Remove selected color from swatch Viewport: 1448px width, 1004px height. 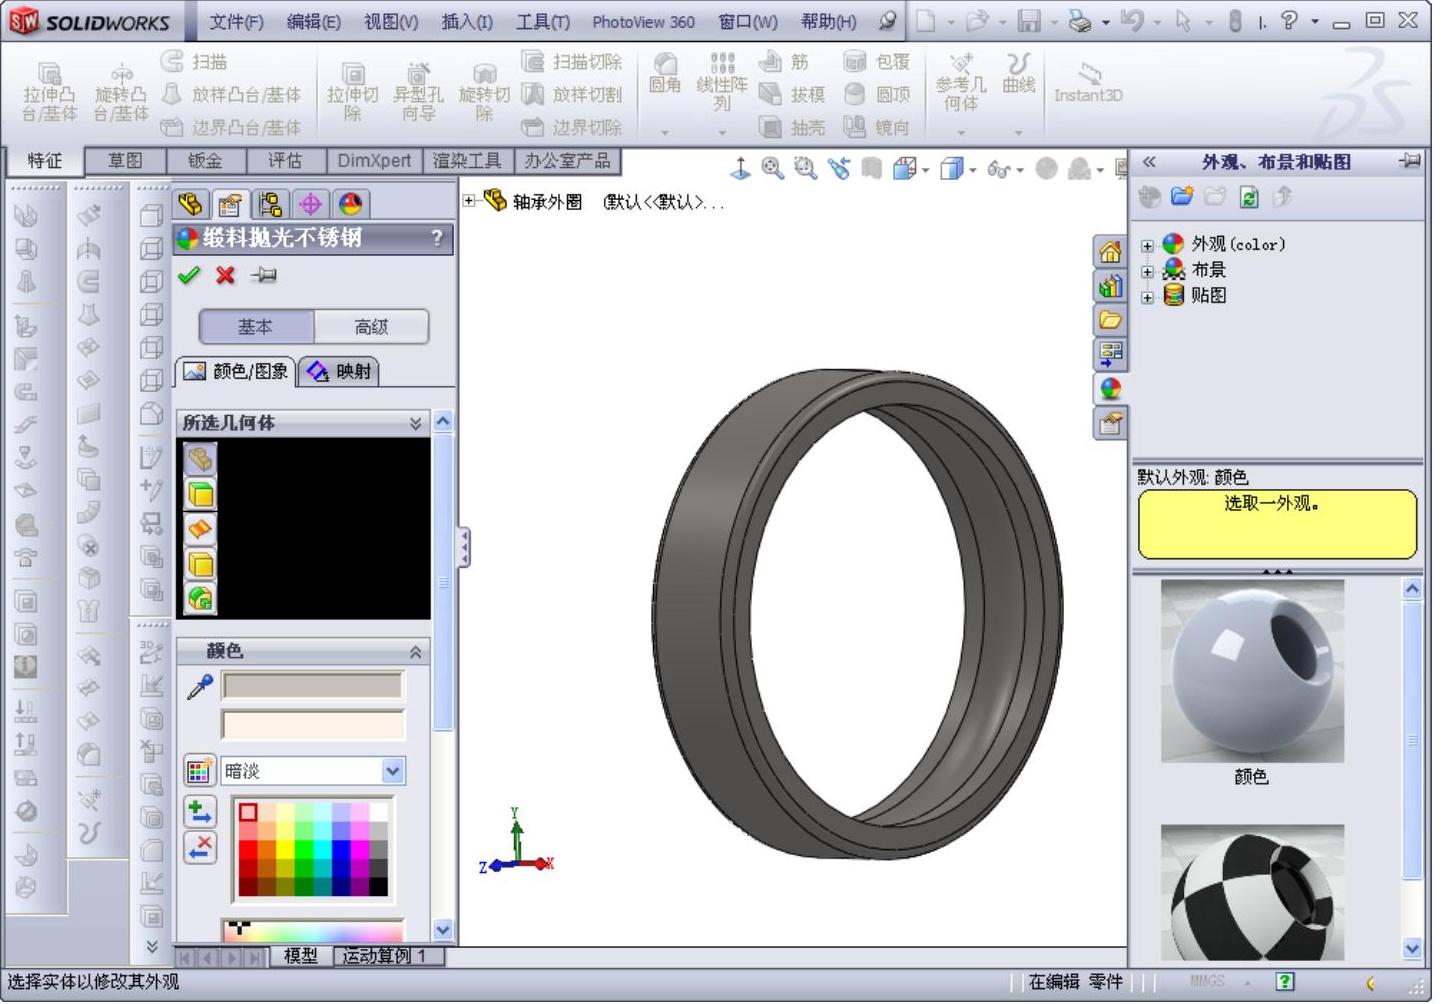(x=200, y=848)
